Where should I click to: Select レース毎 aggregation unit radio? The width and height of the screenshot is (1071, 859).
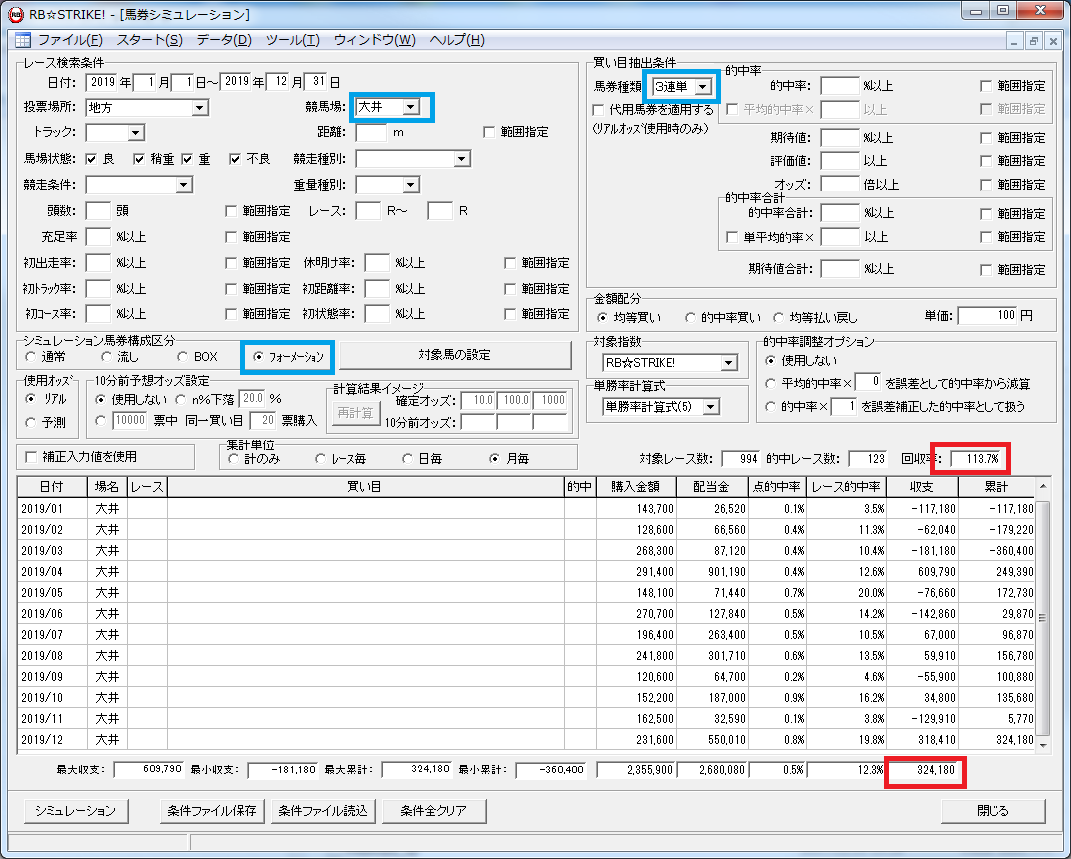(320, 459)
